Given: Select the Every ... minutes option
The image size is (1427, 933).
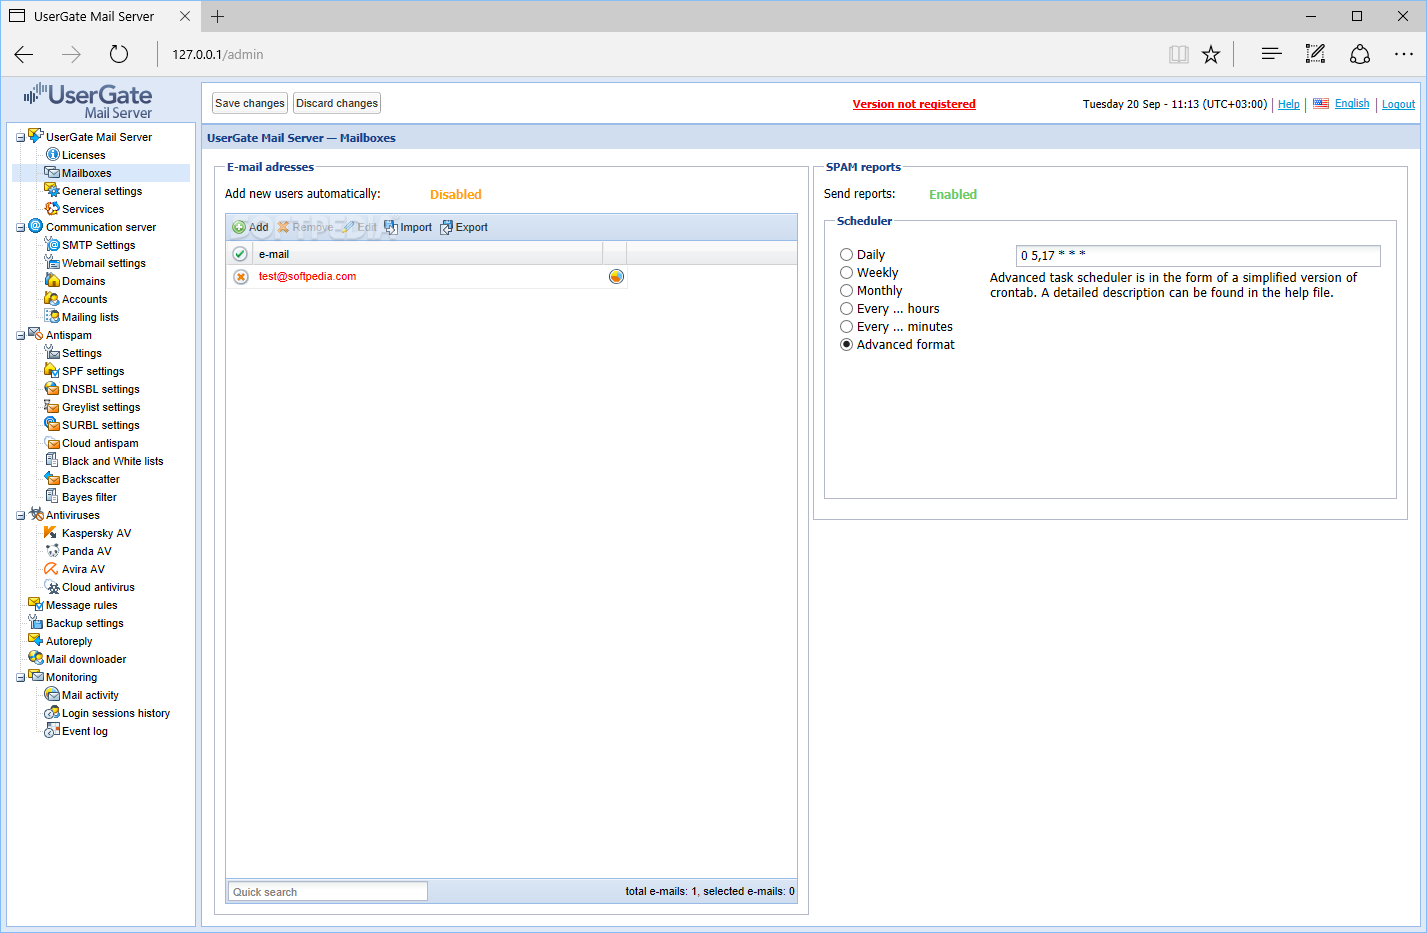Looking at the screenshot, I should tap(846, 326).
